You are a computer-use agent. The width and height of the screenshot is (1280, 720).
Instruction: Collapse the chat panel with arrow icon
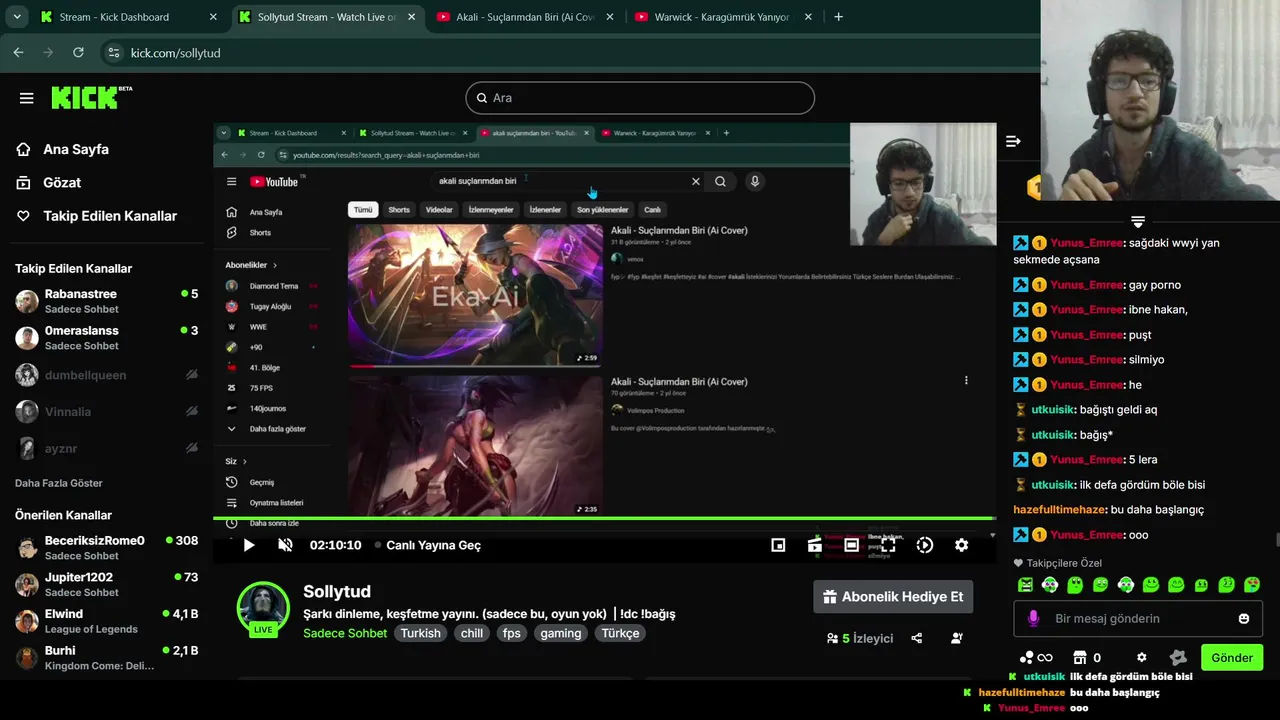[x=1013, y=141]
